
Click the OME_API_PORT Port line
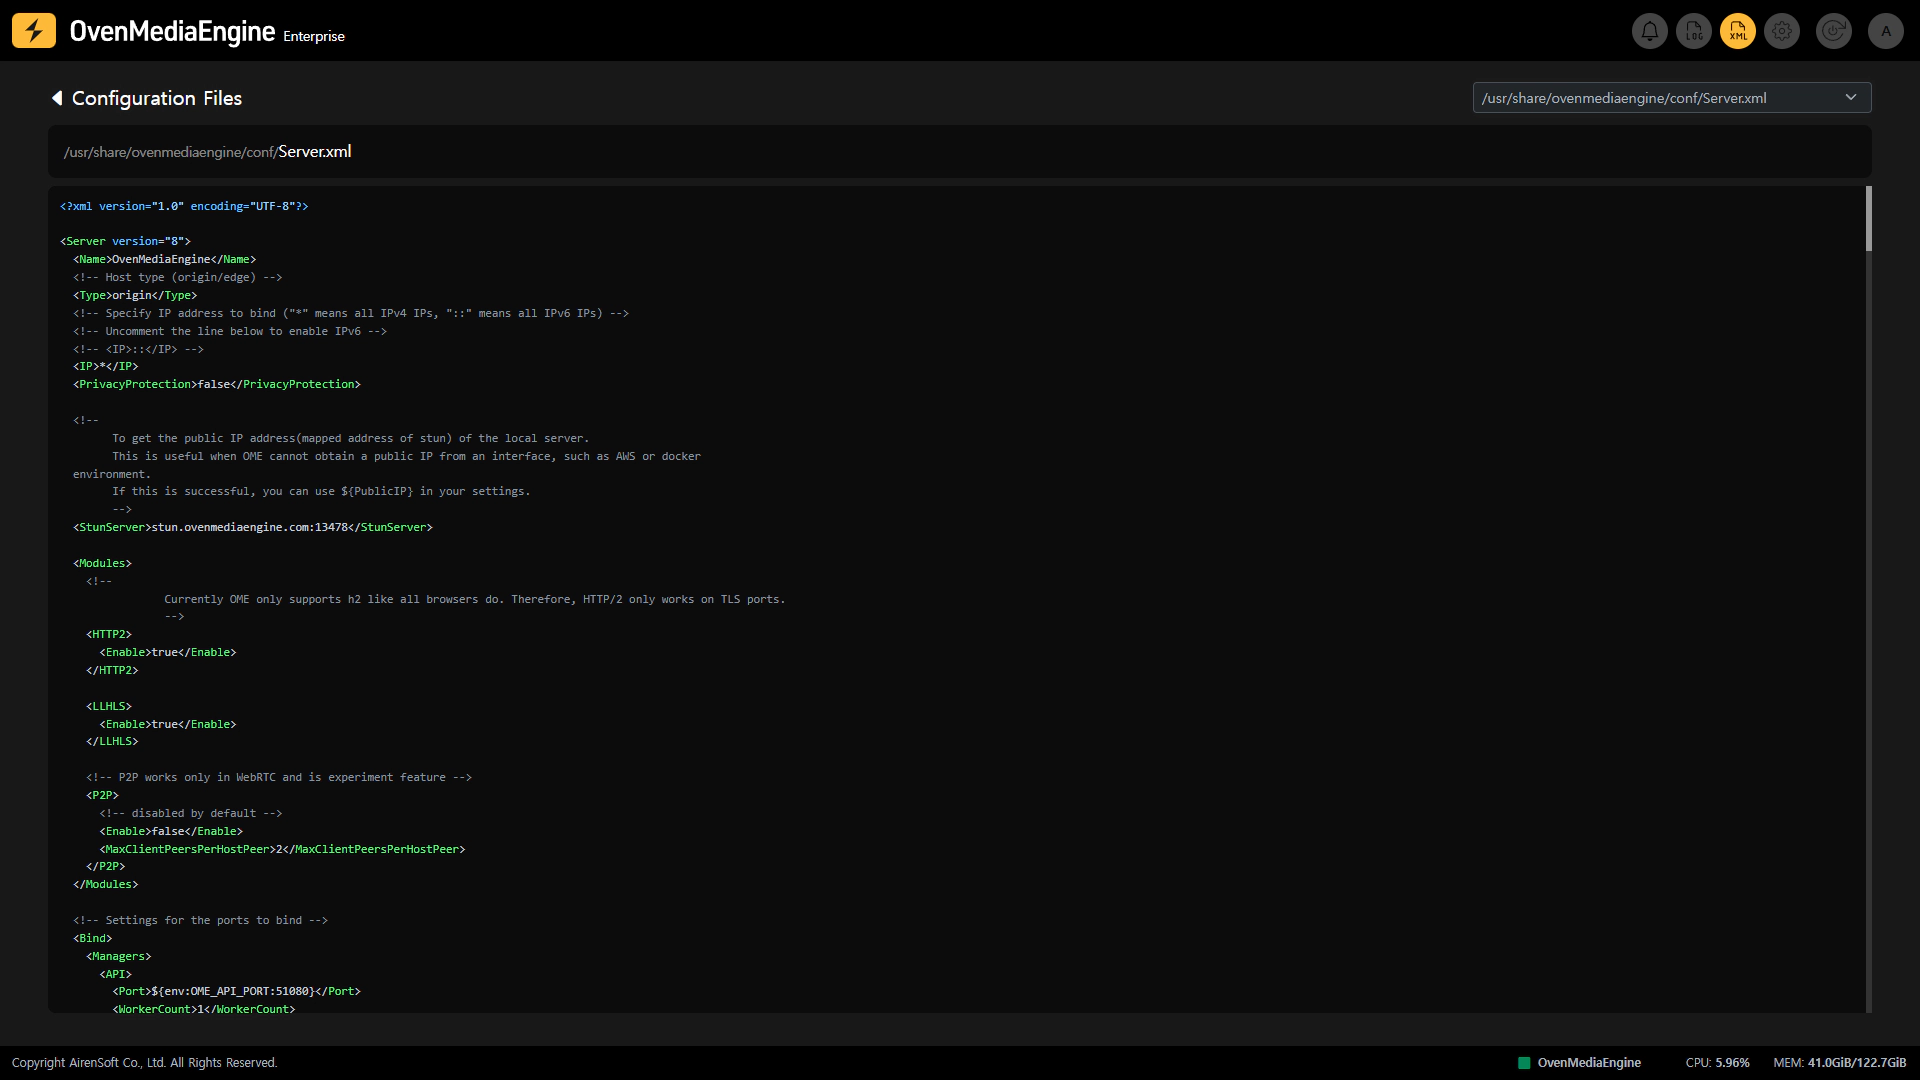coord(237,991)
